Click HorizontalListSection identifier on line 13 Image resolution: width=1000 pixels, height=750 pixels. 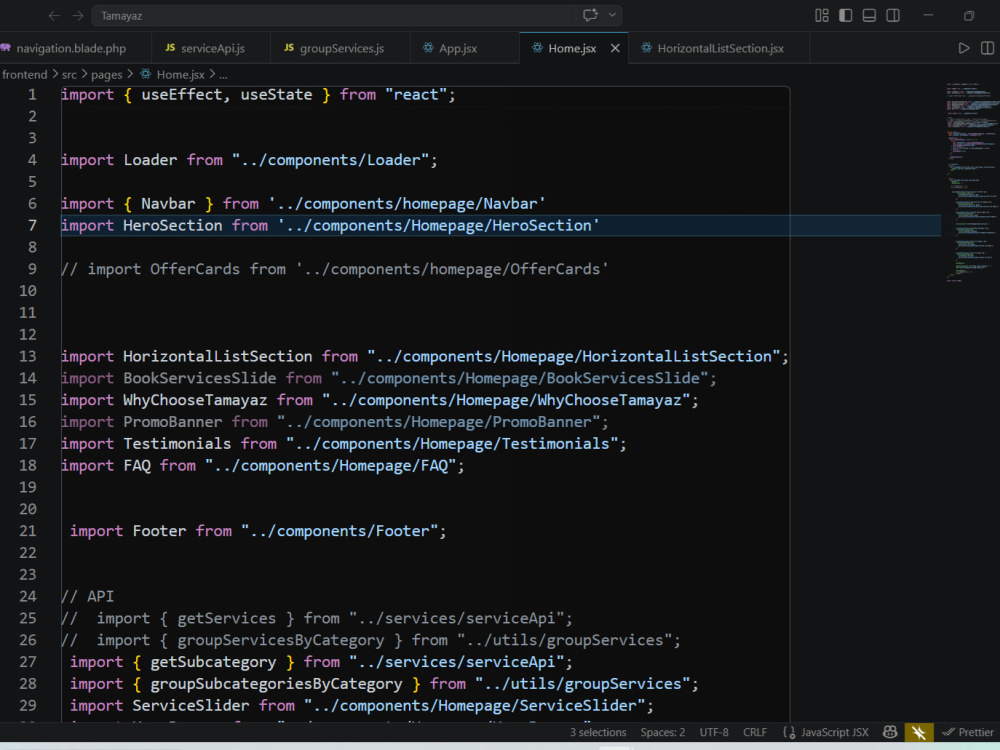pos(217,356)
